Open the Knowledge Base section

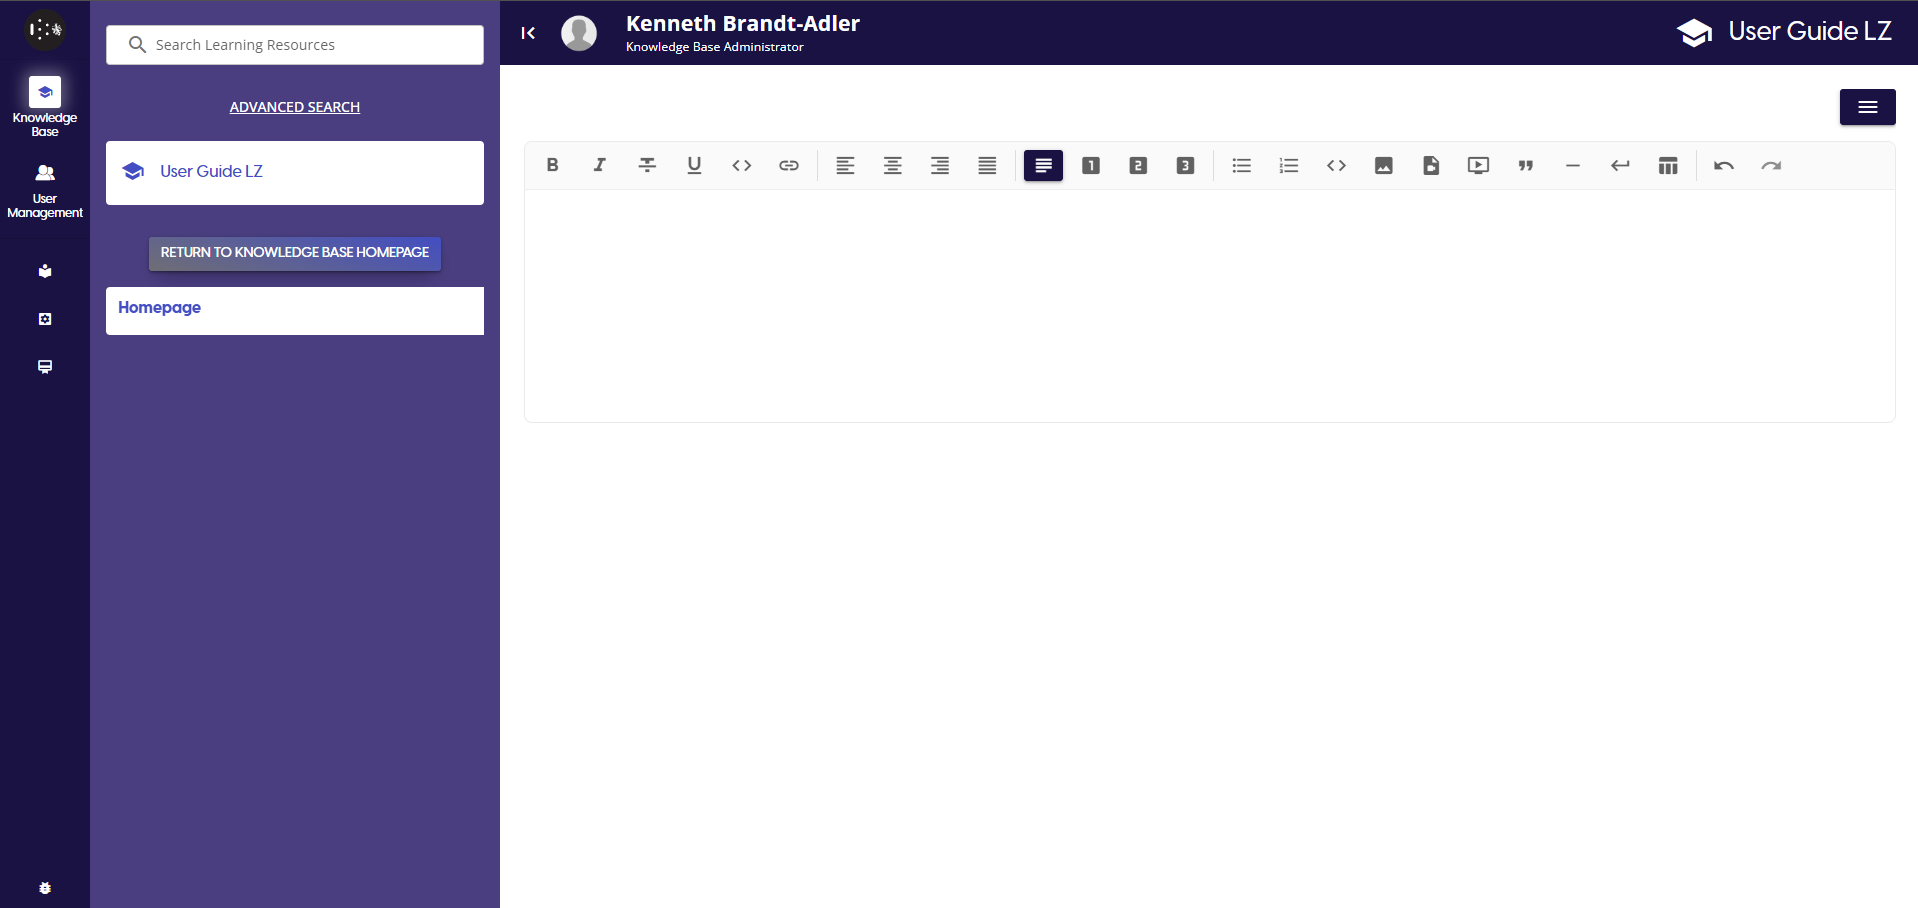[x=45, y=106]
